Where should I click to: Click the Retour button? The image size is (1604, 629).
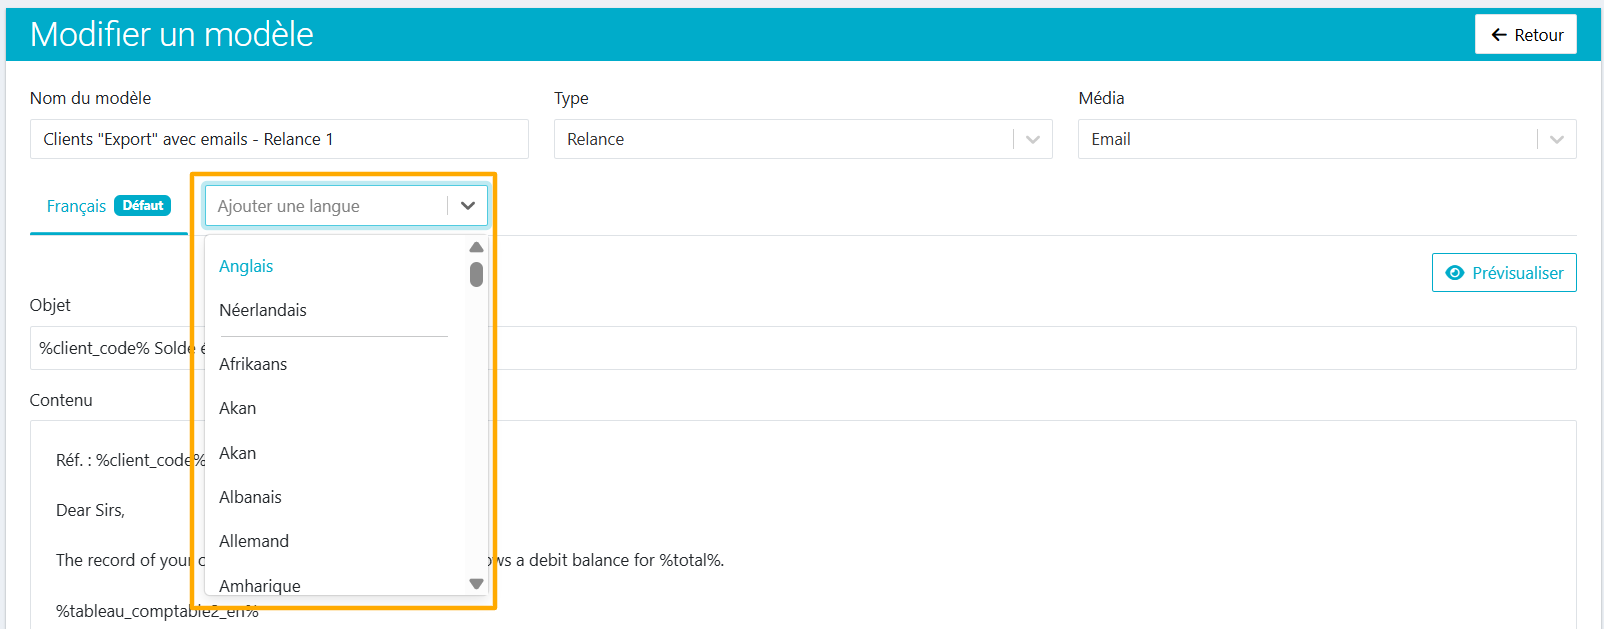(x=1526, y=35)
